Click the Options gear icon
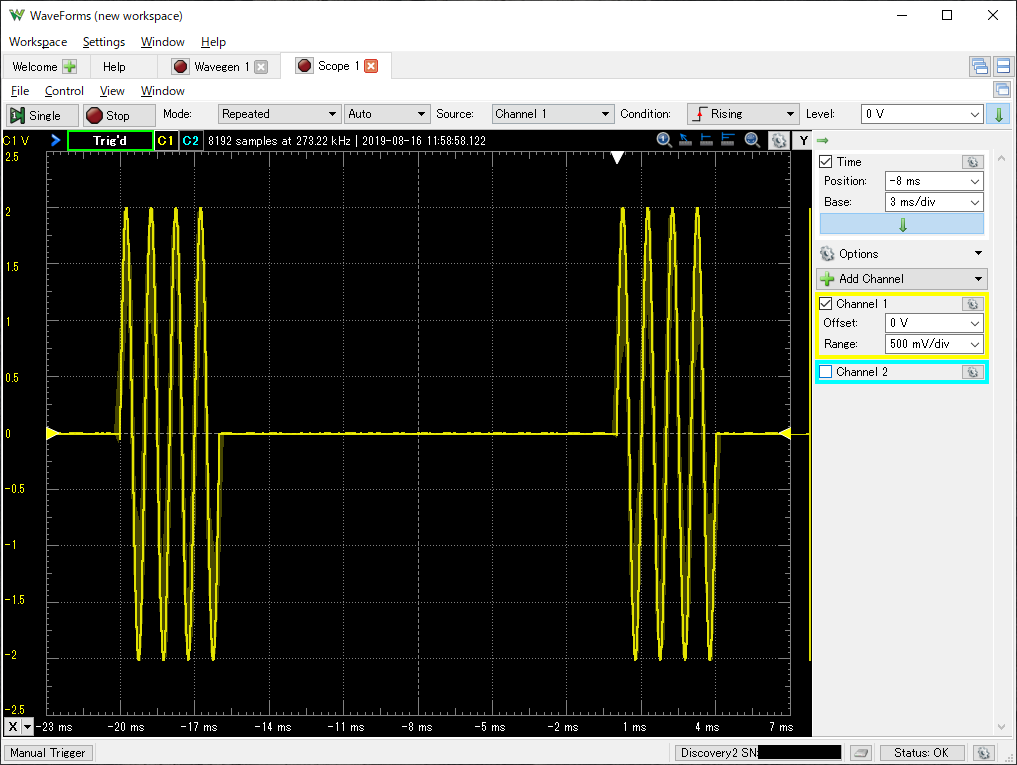The image size is (1017, 765). [x=827, y=254]
